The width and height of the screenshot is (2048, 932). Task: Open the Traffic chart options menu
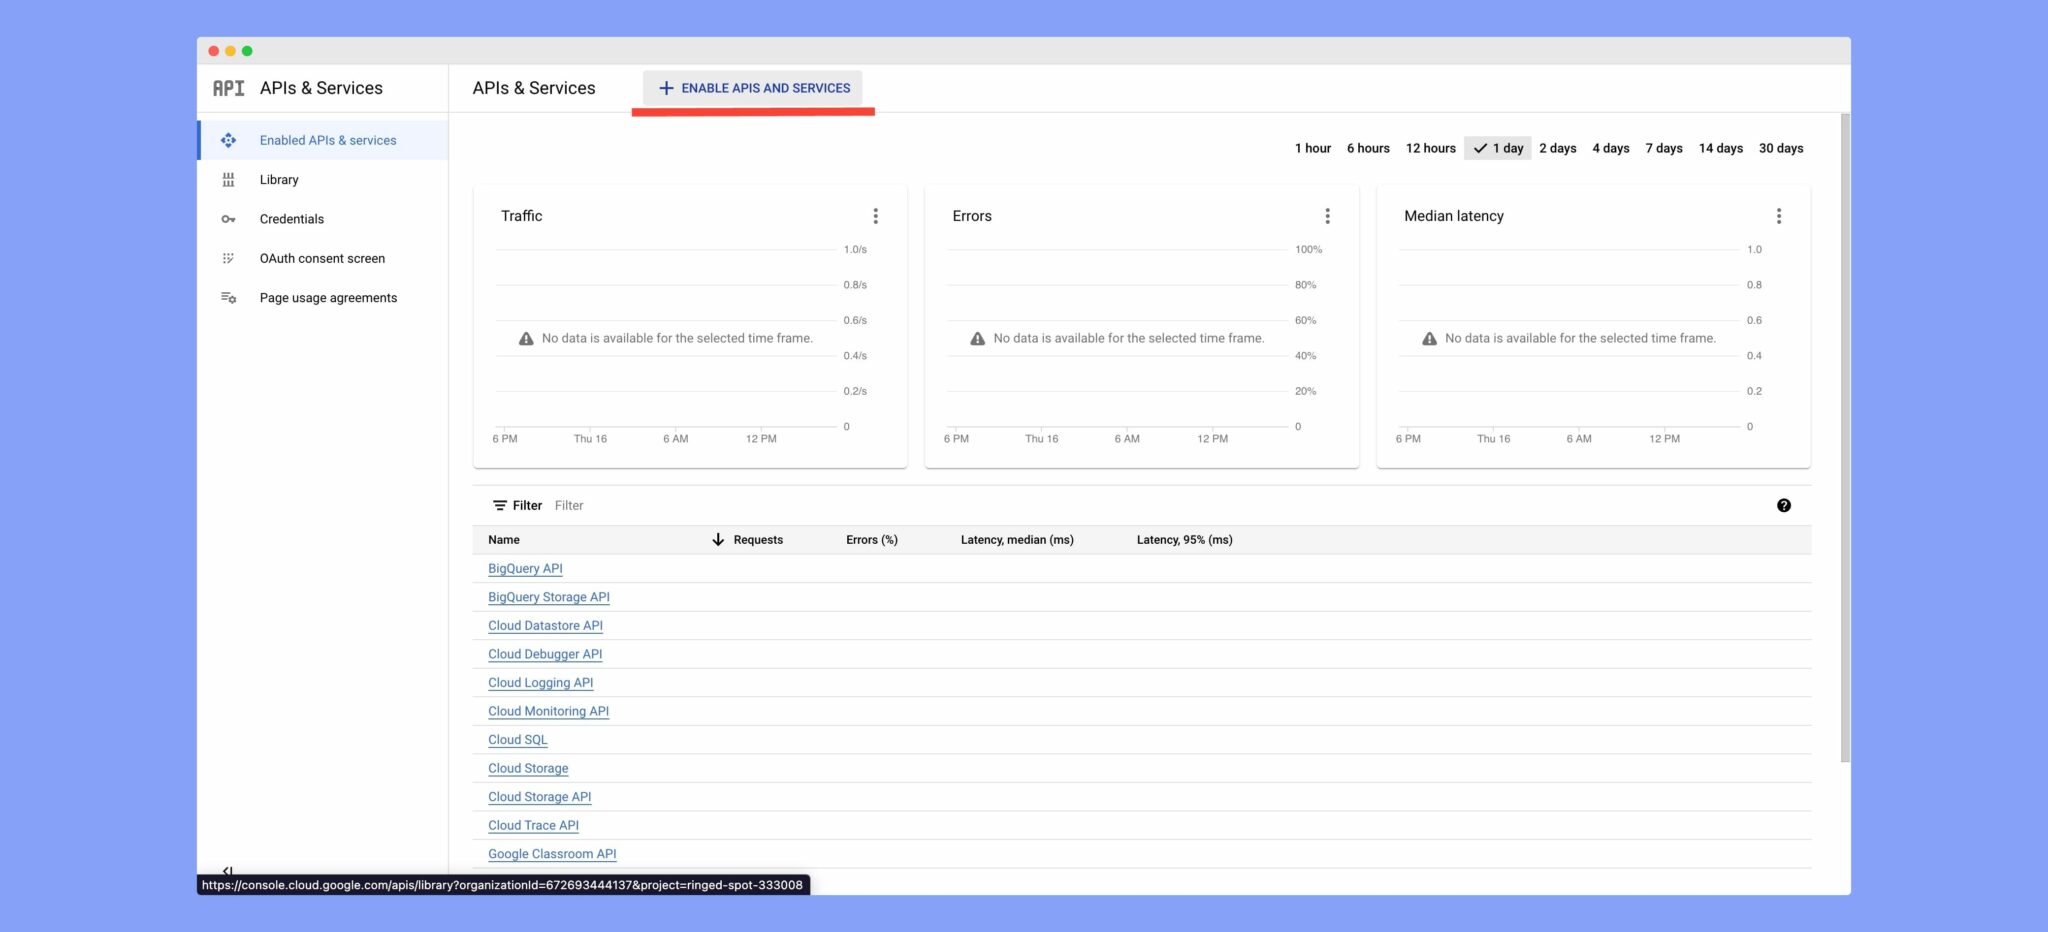pos(875,216)
